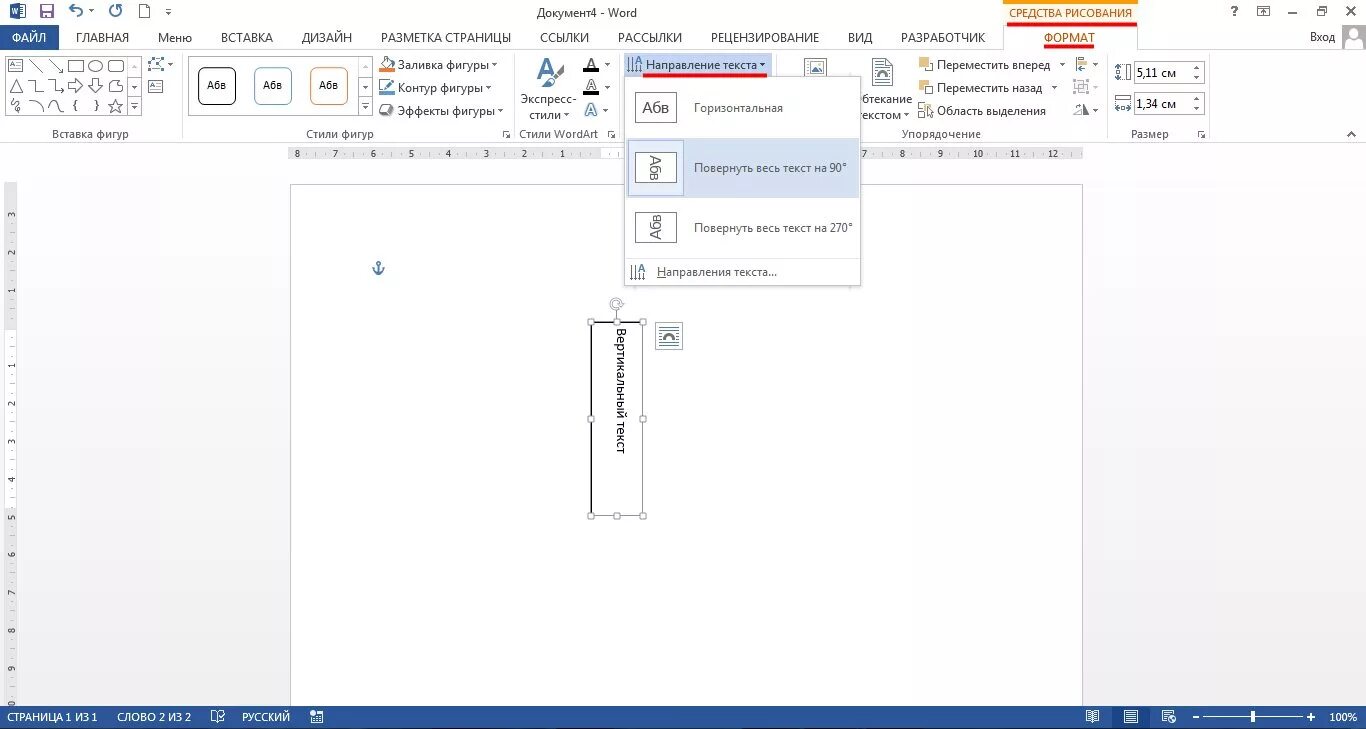Click the rotation handle above text box

(617, 303)
